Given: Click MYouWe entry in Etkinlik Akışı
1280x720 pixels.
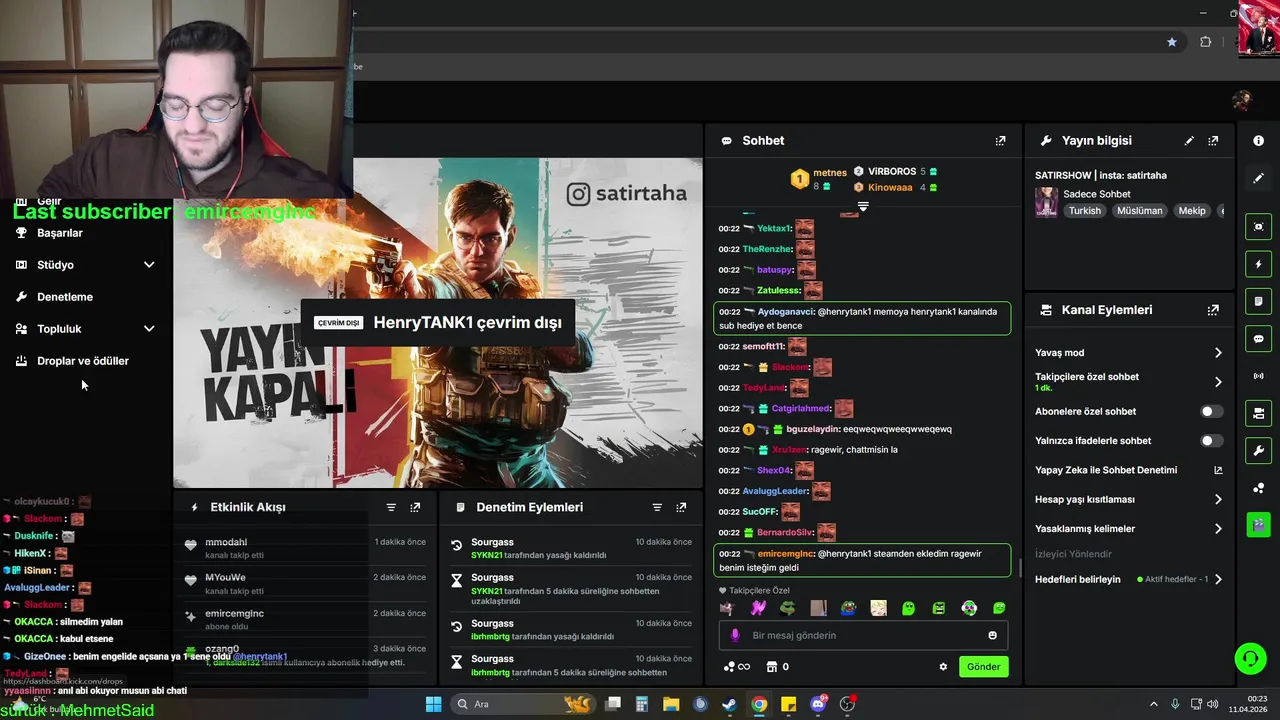Looking at the screenshot, I should coord(225,578).
